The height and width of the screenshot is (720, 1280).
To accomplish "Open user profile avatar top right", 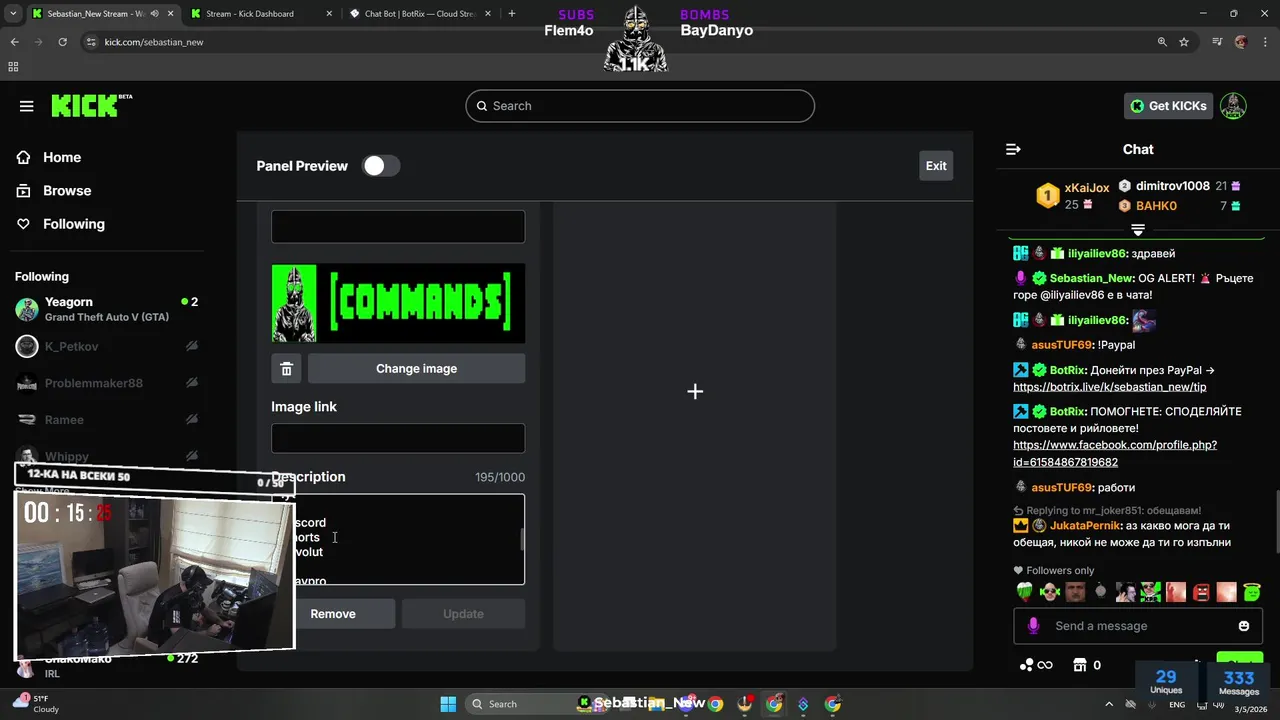I will pos(1233,106).
